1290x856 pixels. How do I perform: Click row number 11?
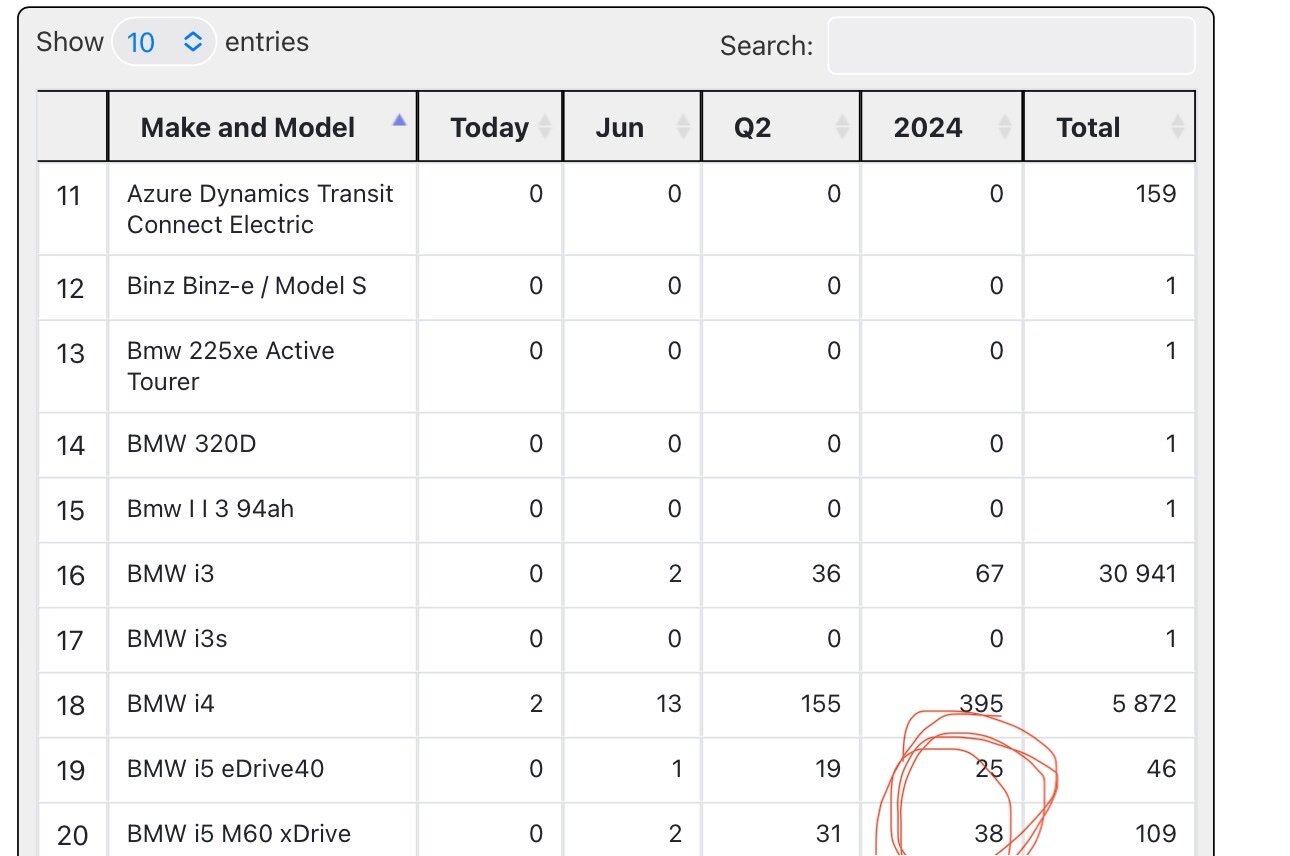69,195
